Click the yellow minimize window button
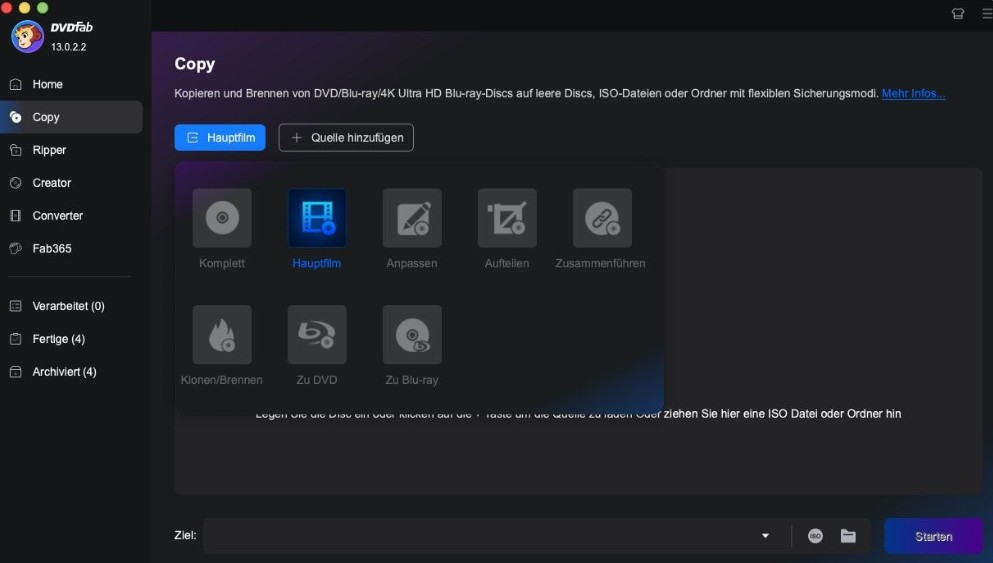The width and height of the screenshot is (993, 563). click(24, 7)
